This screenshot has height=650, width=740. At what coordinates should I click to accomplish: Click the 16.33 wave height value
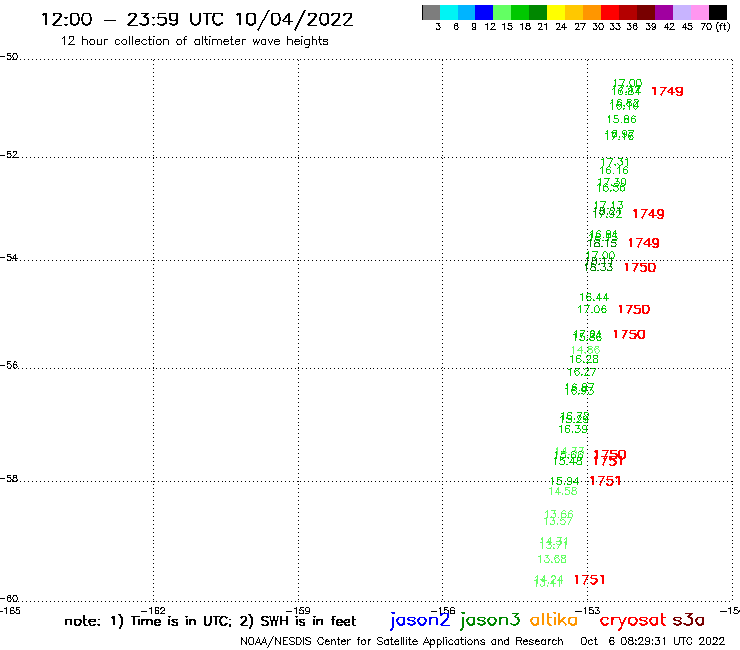click(599, 268)
